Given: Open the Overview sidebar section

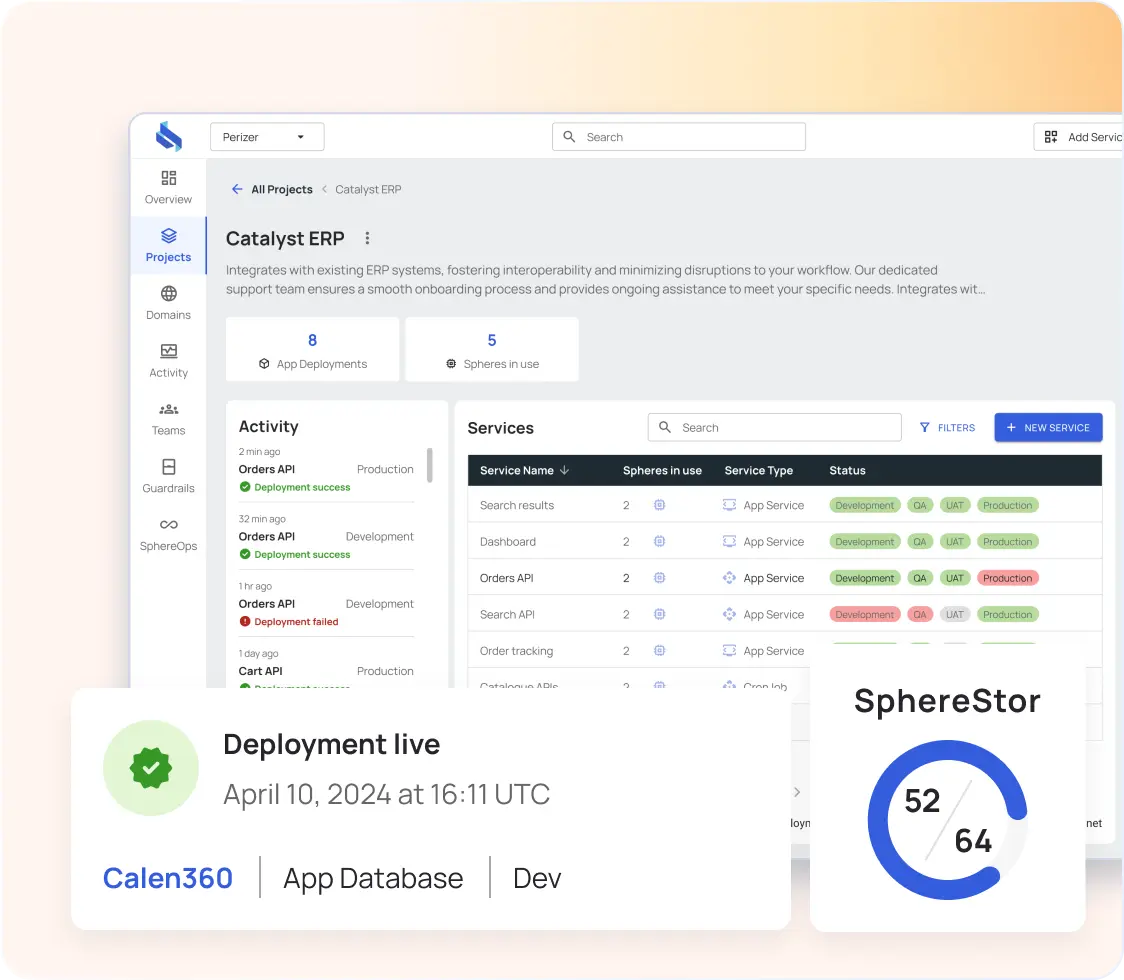Looking at the screenshot, I should tap(168, 188).
